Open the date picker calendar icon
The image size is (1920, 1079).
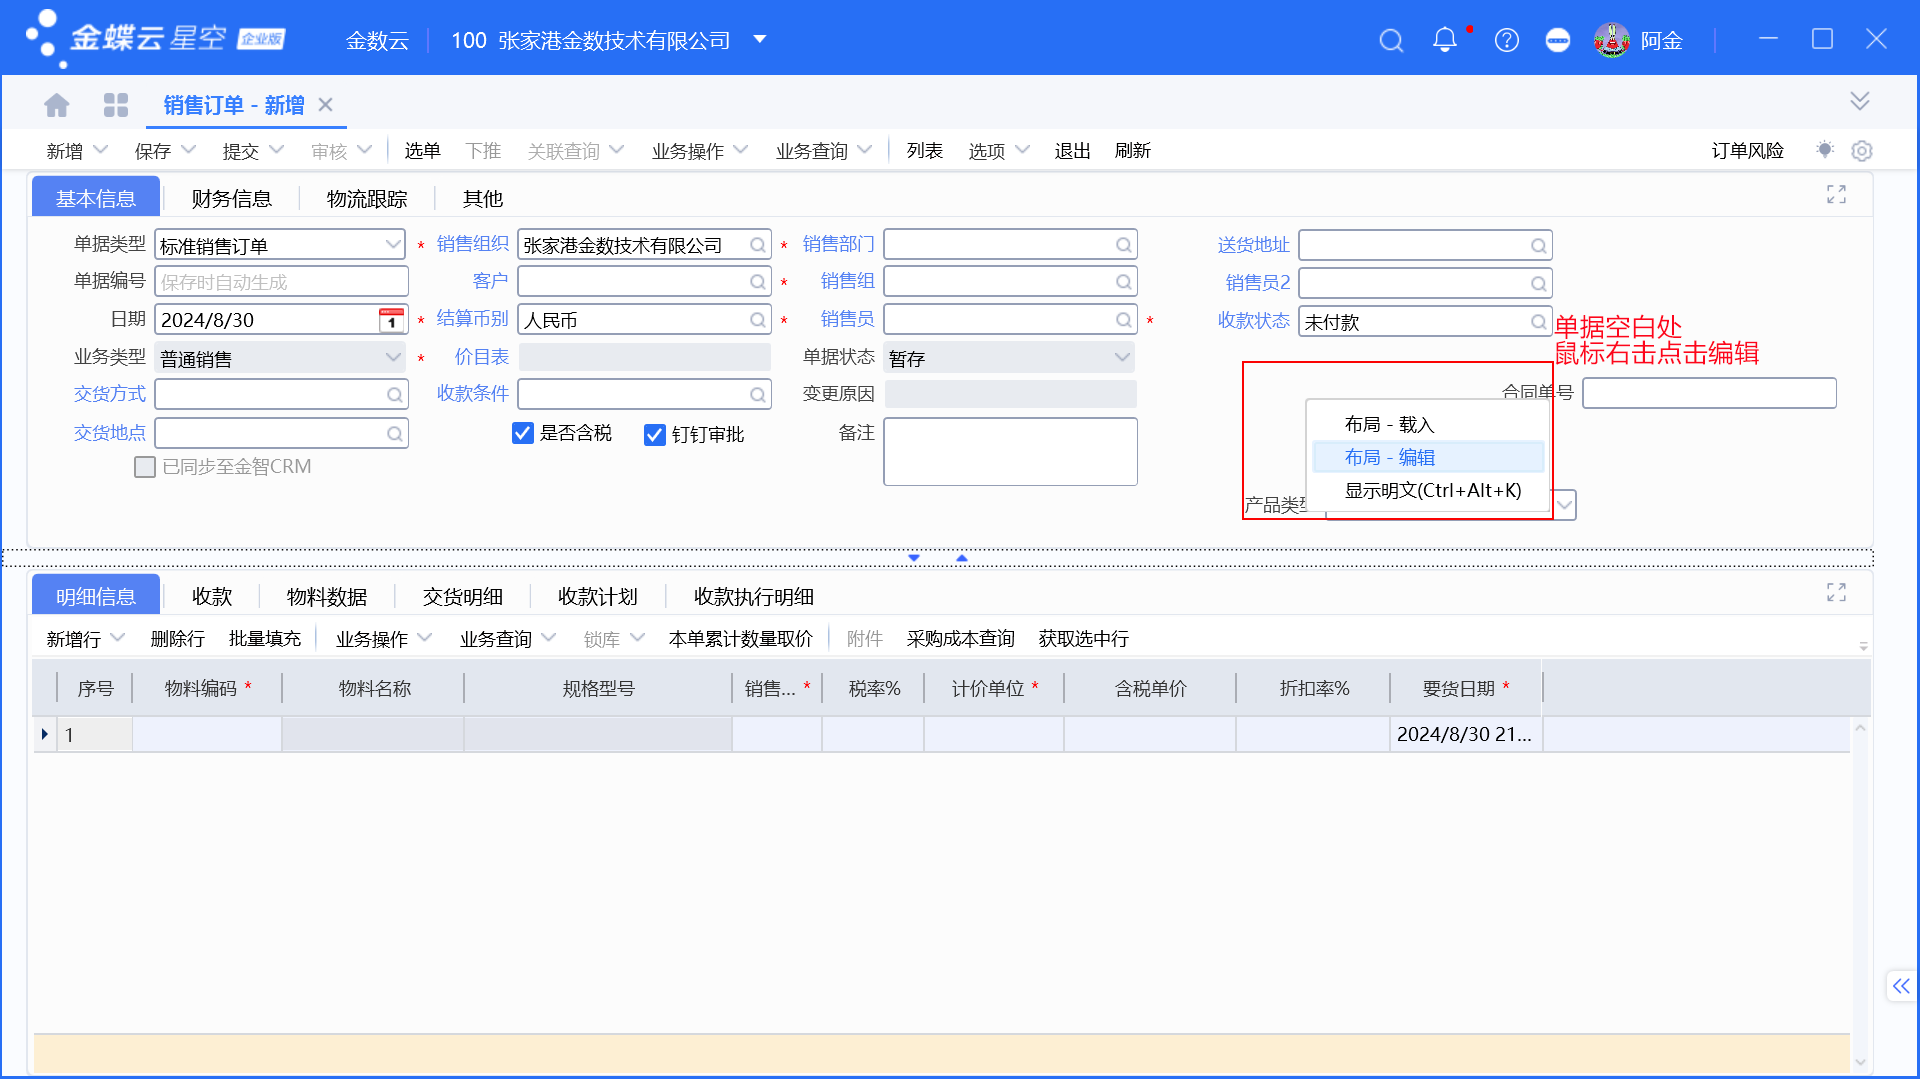pos(391,320)
